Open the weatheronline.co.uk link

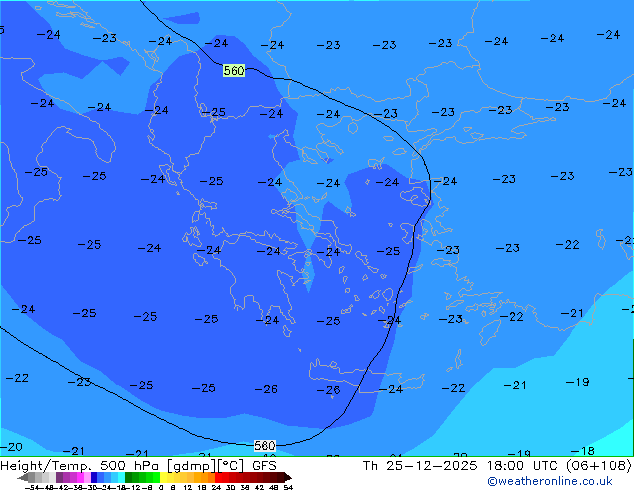point(550,481)
